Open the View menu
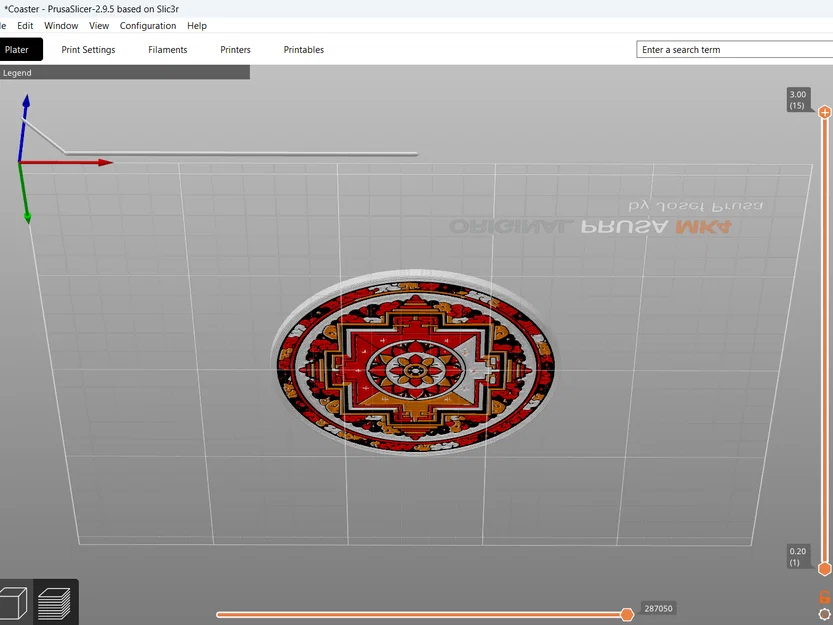The image size is (833, 625). 99,26
